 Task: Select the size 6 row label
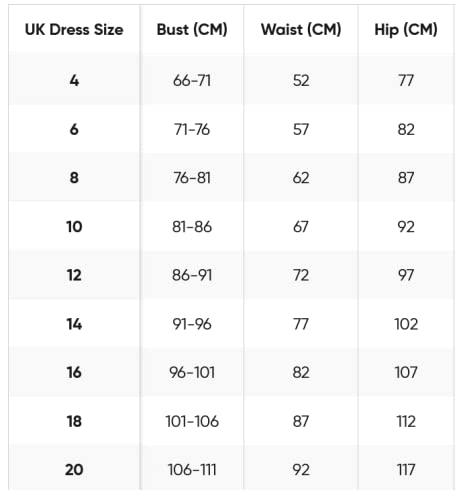click(x=74, y=129)
